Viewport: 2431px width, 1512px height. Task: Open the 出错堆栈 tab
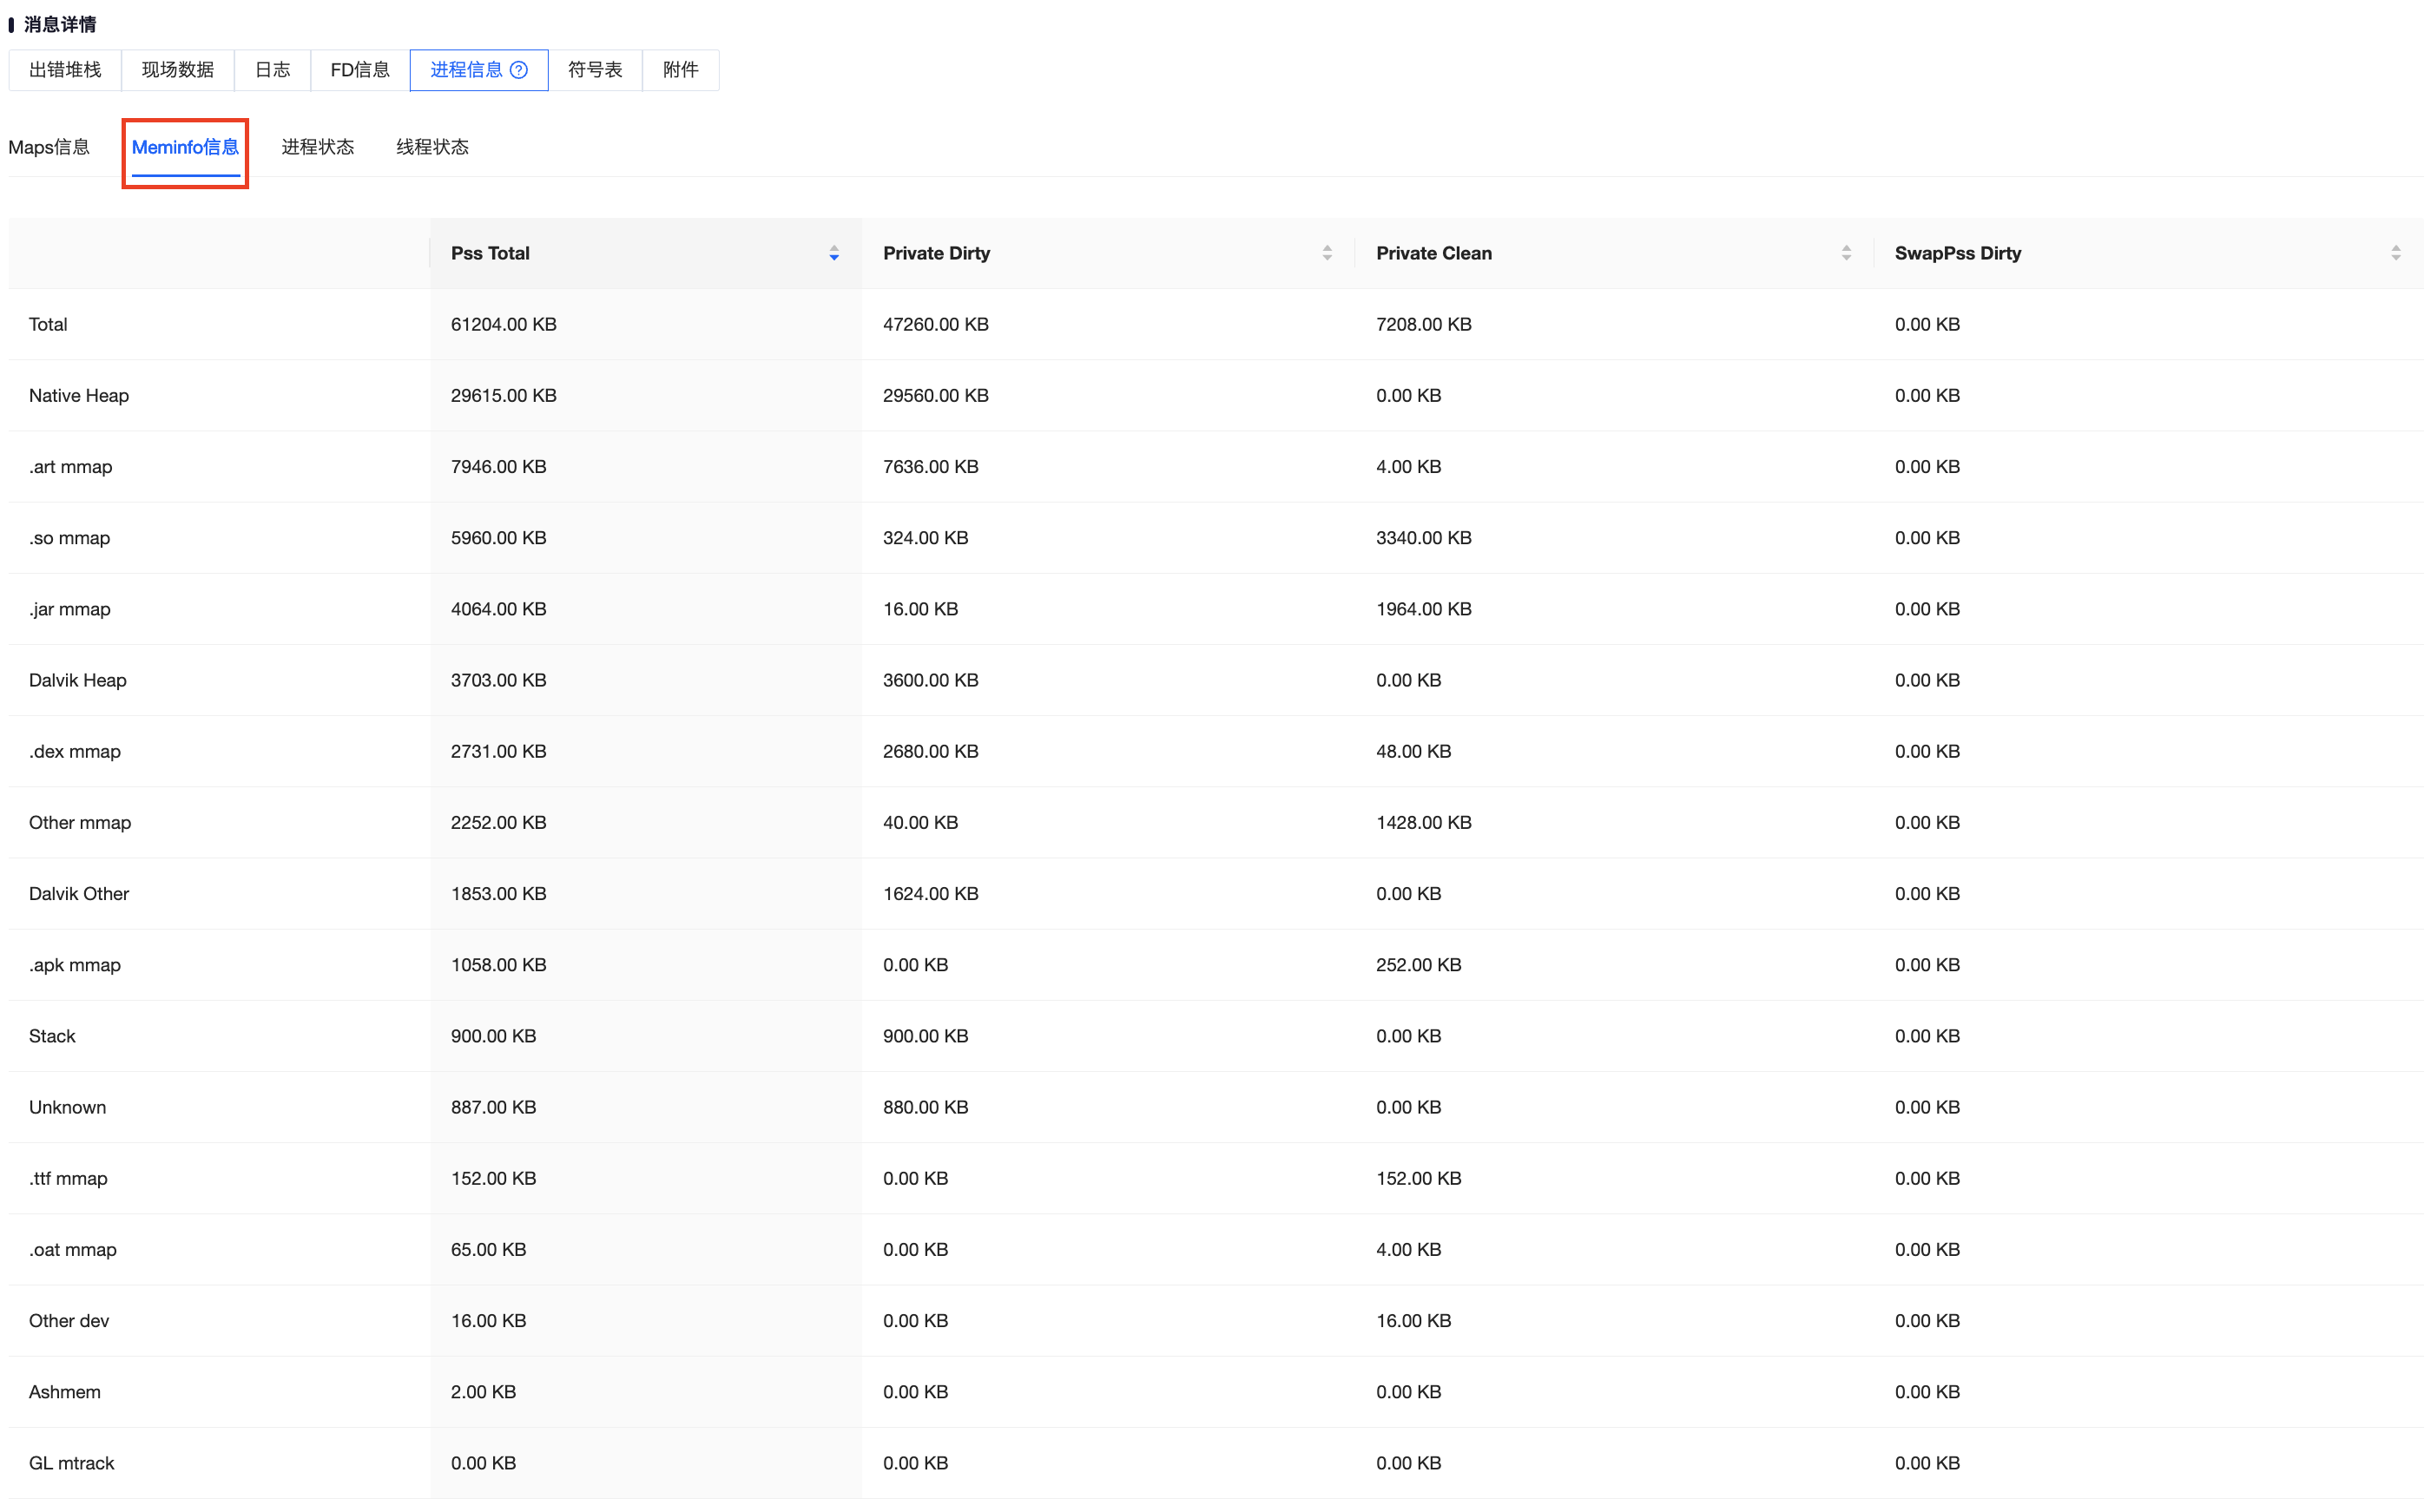(65, 70)
